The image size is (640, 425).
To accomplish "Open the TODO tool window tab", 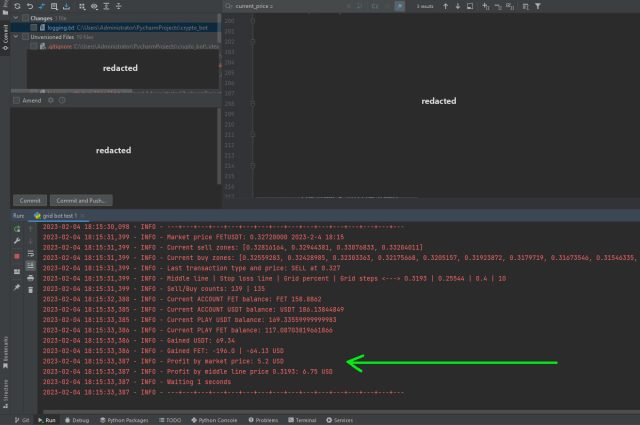I will pyautogui.click(x=170, y=420).
